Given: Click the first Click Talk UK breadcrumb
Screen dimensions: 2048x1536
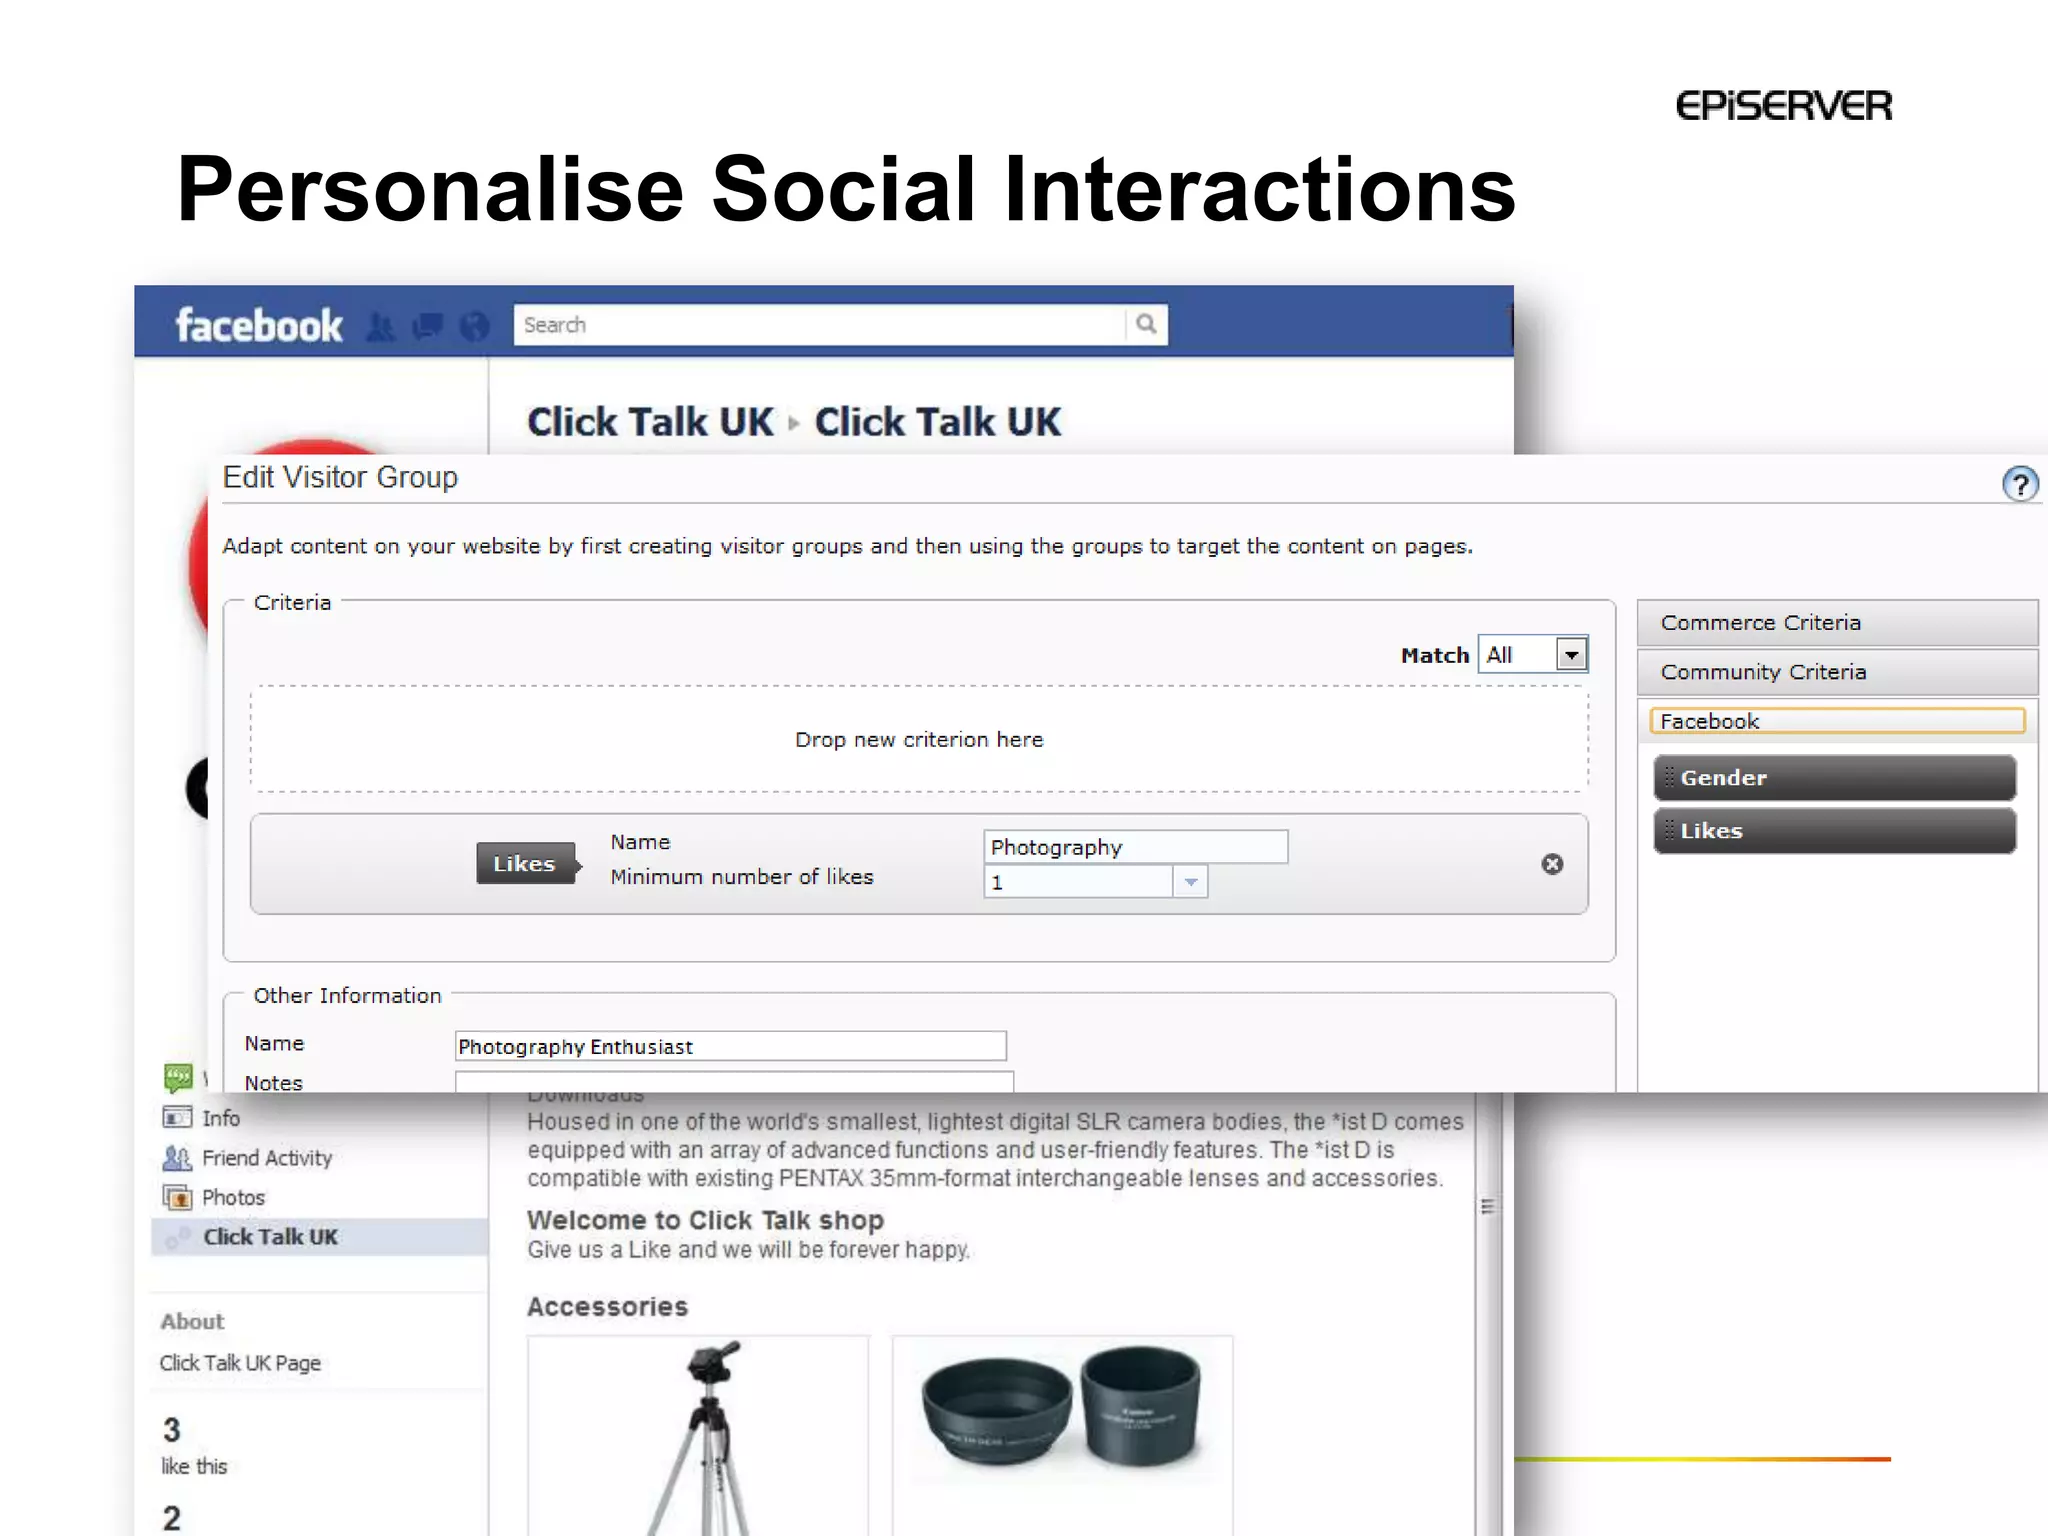Looking at the screenshot, I should 651,422.
